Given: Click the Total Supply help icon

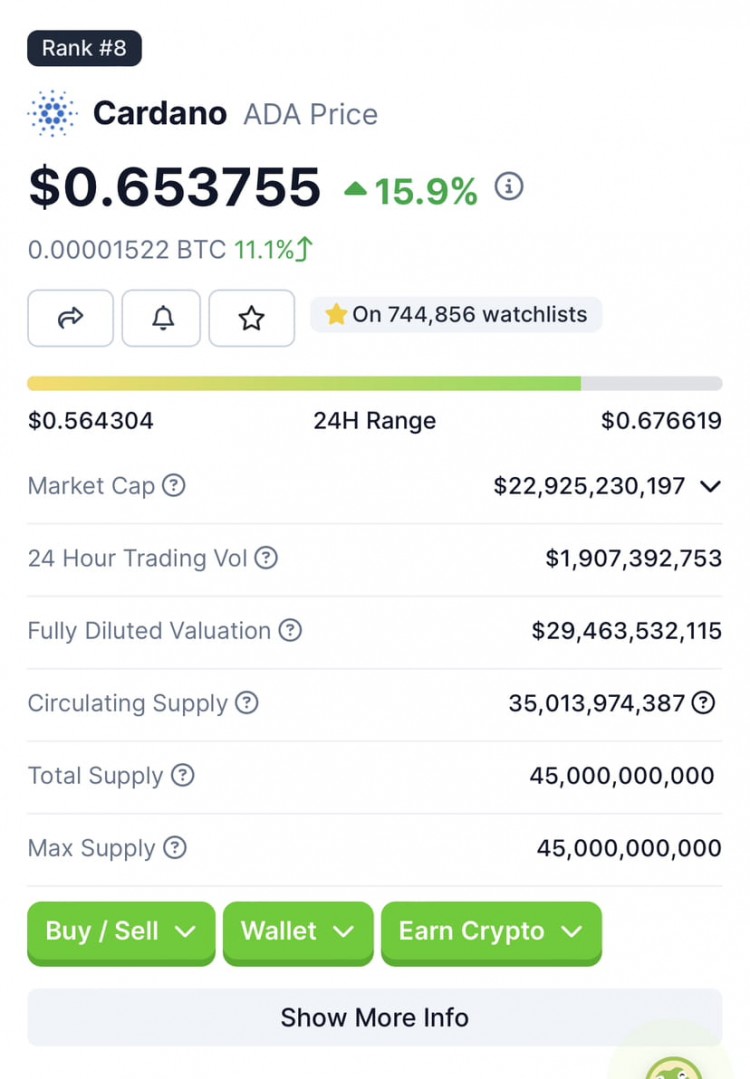Looking at the screenshot, I should pyautogui.click(x=182, y=776).
